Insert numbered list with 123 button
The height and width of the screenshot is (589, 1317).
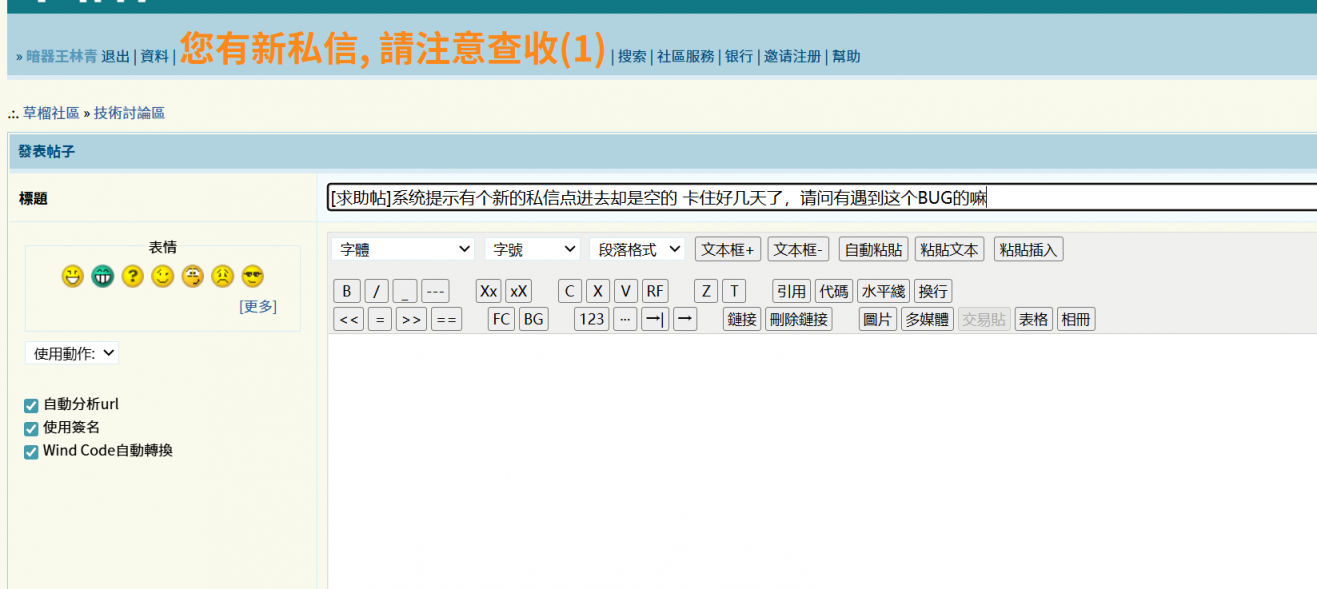[591, 319]
